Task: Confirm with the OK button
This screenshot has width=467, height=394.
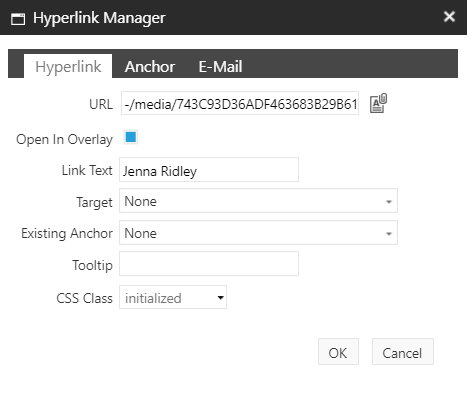Action: click(338, 352)
